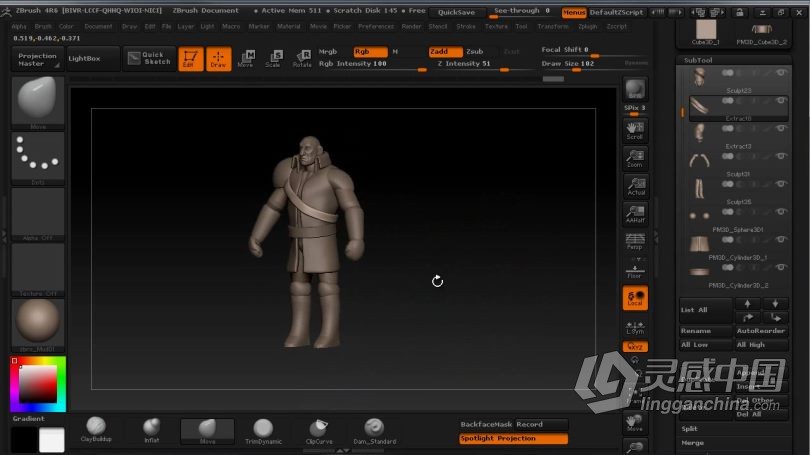Screen dimensions: 810x455
Task: Click the All Low button
Action: [x=706, y=344]
